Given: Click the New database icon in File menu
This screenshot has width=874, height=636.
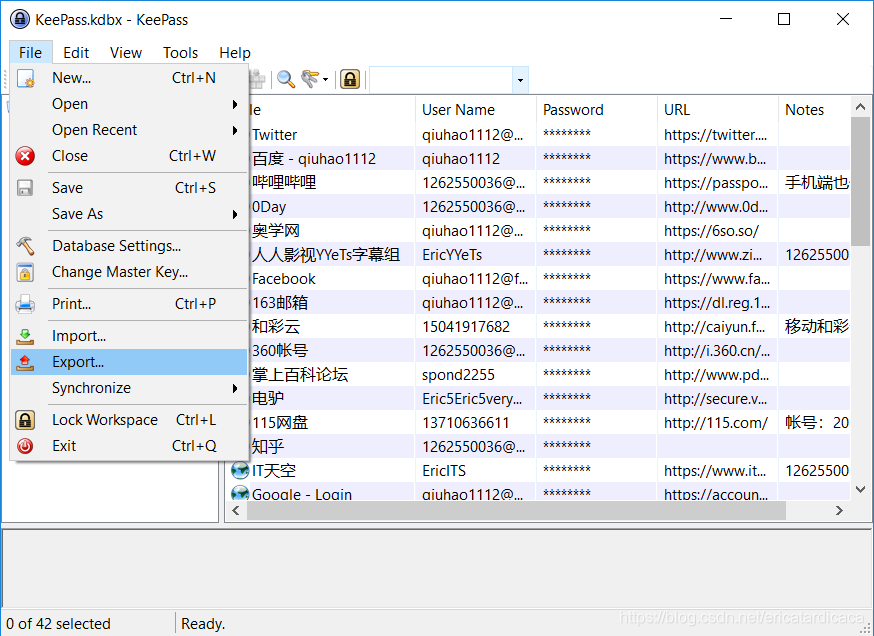Looking at the screenshot, I should [x=25, y=78].
